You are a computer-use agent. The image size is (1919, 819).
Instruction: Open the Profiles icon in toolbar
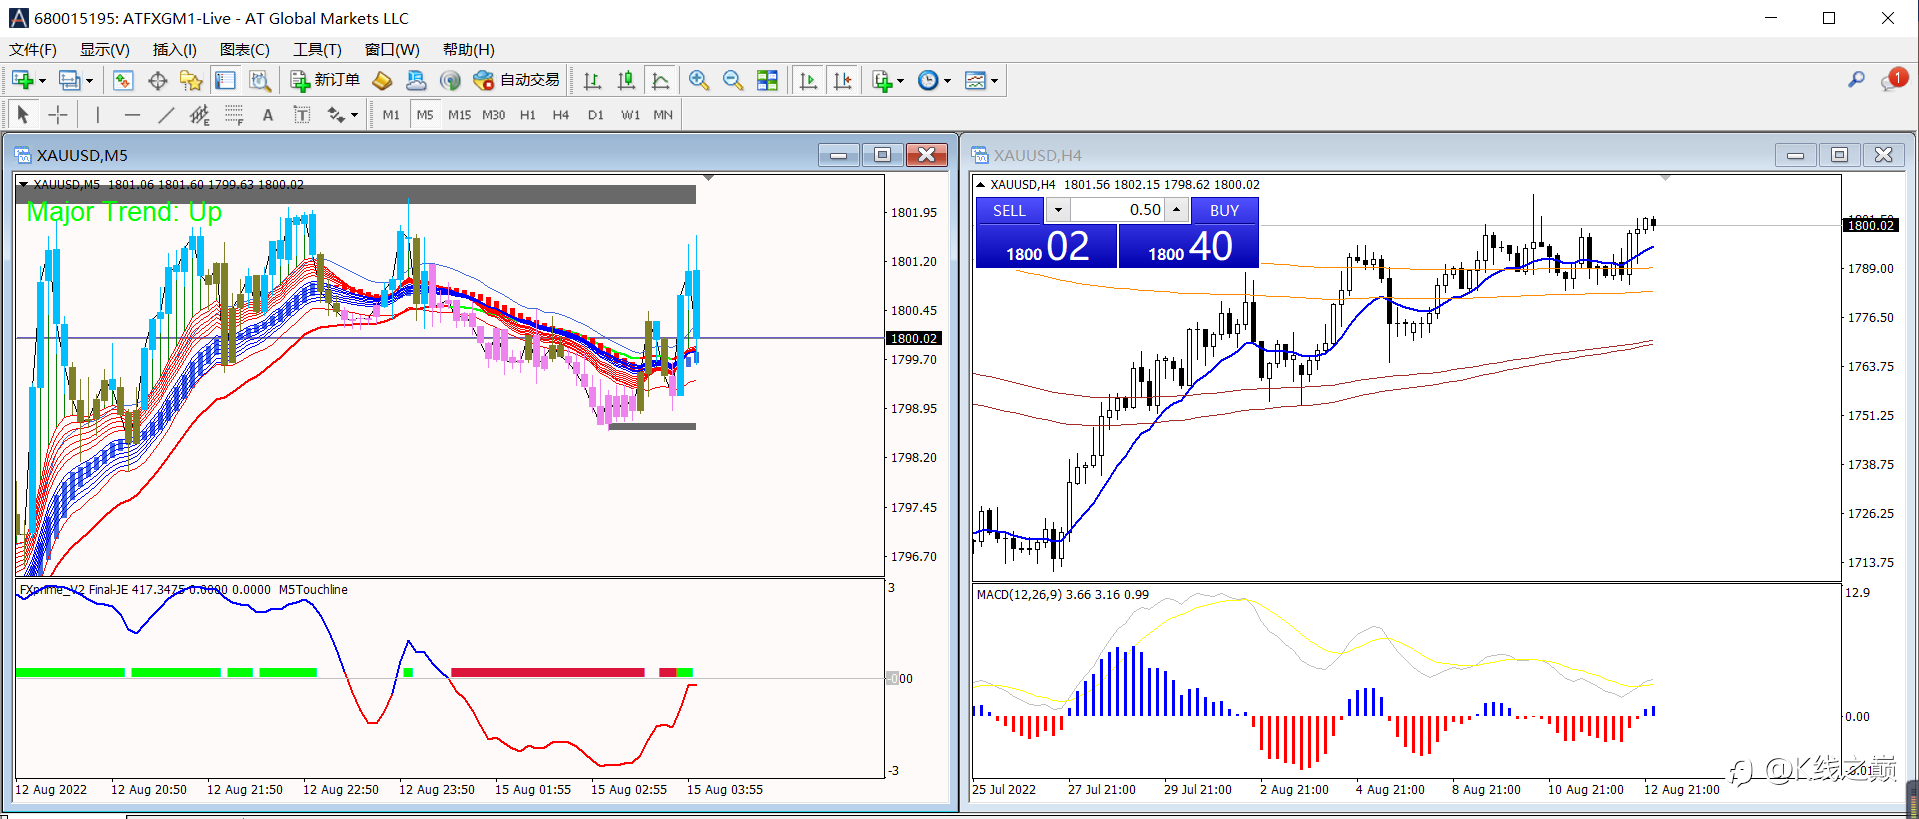69,81
